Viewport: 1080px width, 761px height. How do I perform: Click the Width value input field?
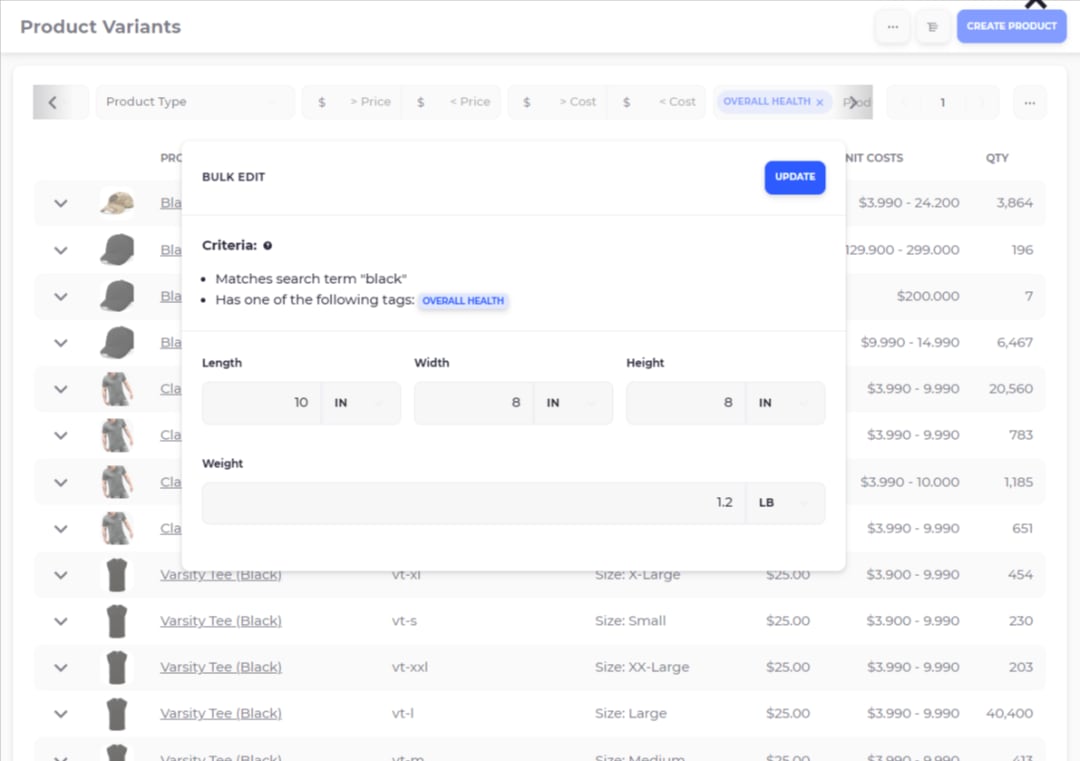(x=474, y=403)
